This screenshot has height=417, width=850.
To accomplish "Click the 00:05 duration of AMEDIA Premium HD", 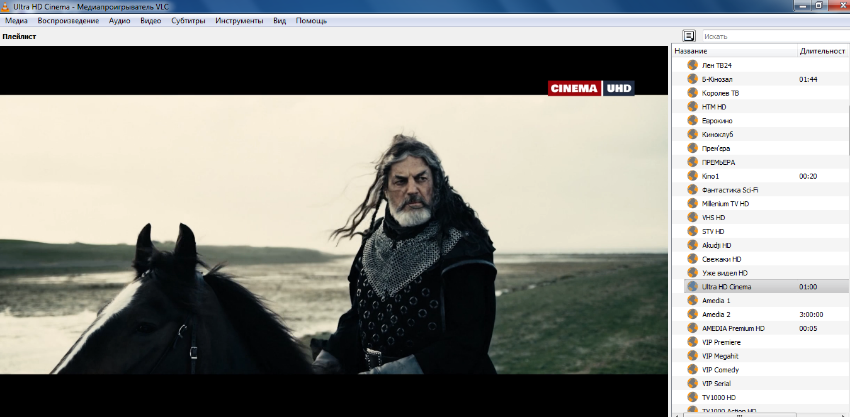I will pos(808,328).
